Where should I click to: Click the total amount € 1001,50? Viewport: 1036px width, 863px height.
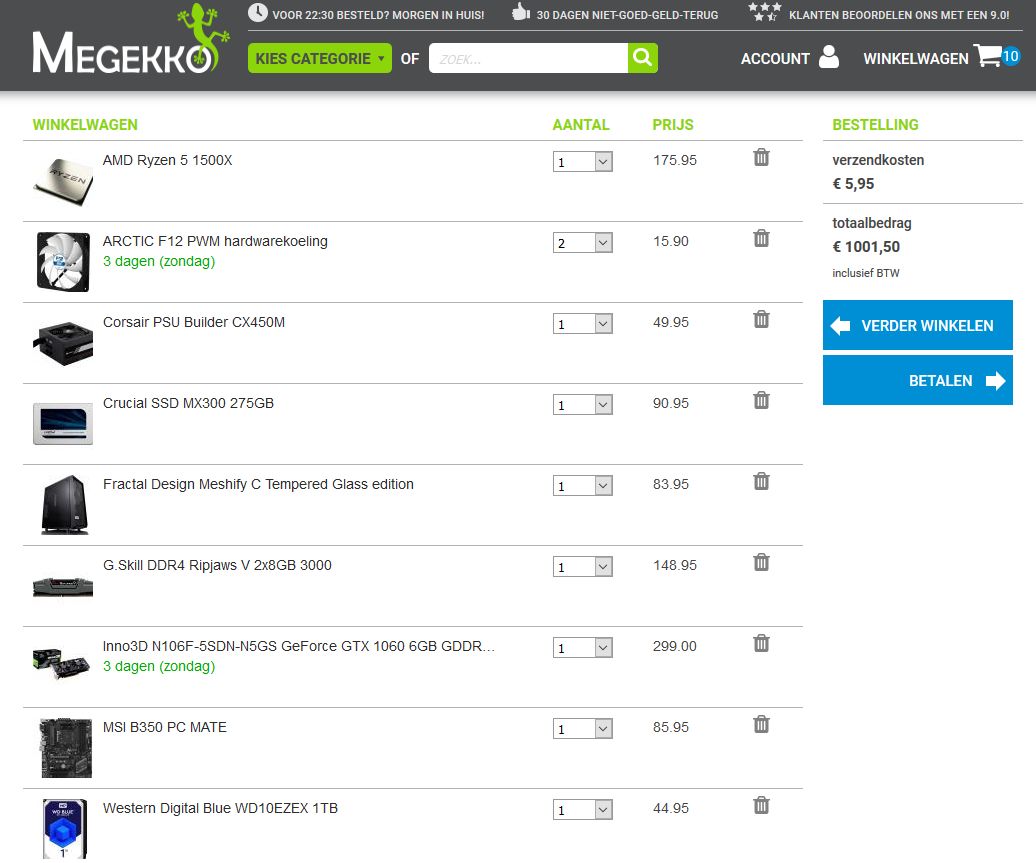coord(866,246)
